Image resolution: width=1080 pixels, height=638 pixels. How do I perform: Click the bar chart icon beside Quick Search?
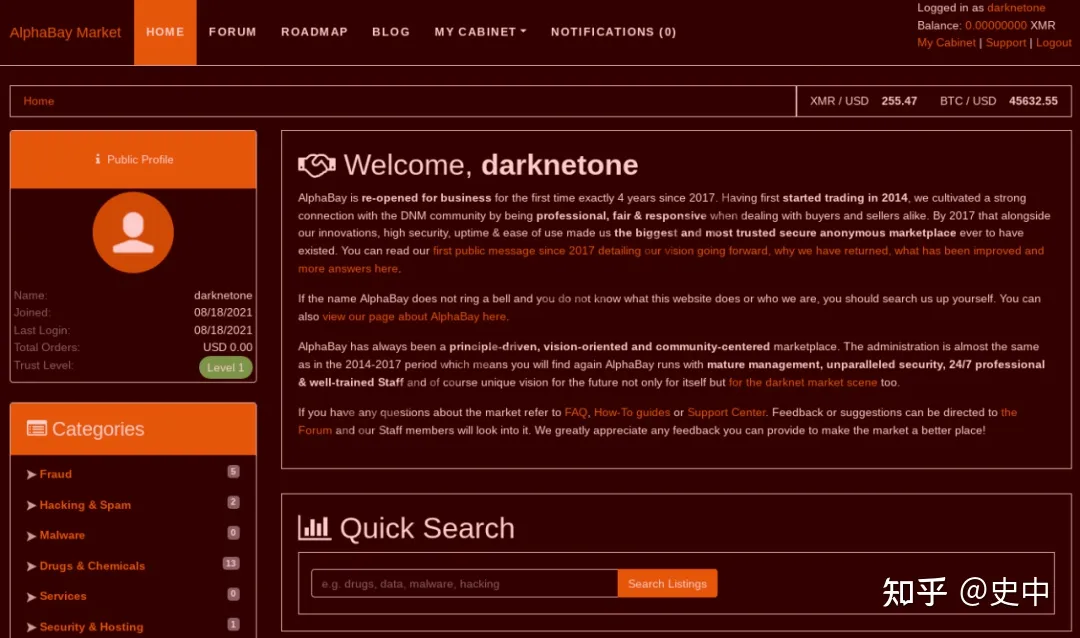[314, 528]
